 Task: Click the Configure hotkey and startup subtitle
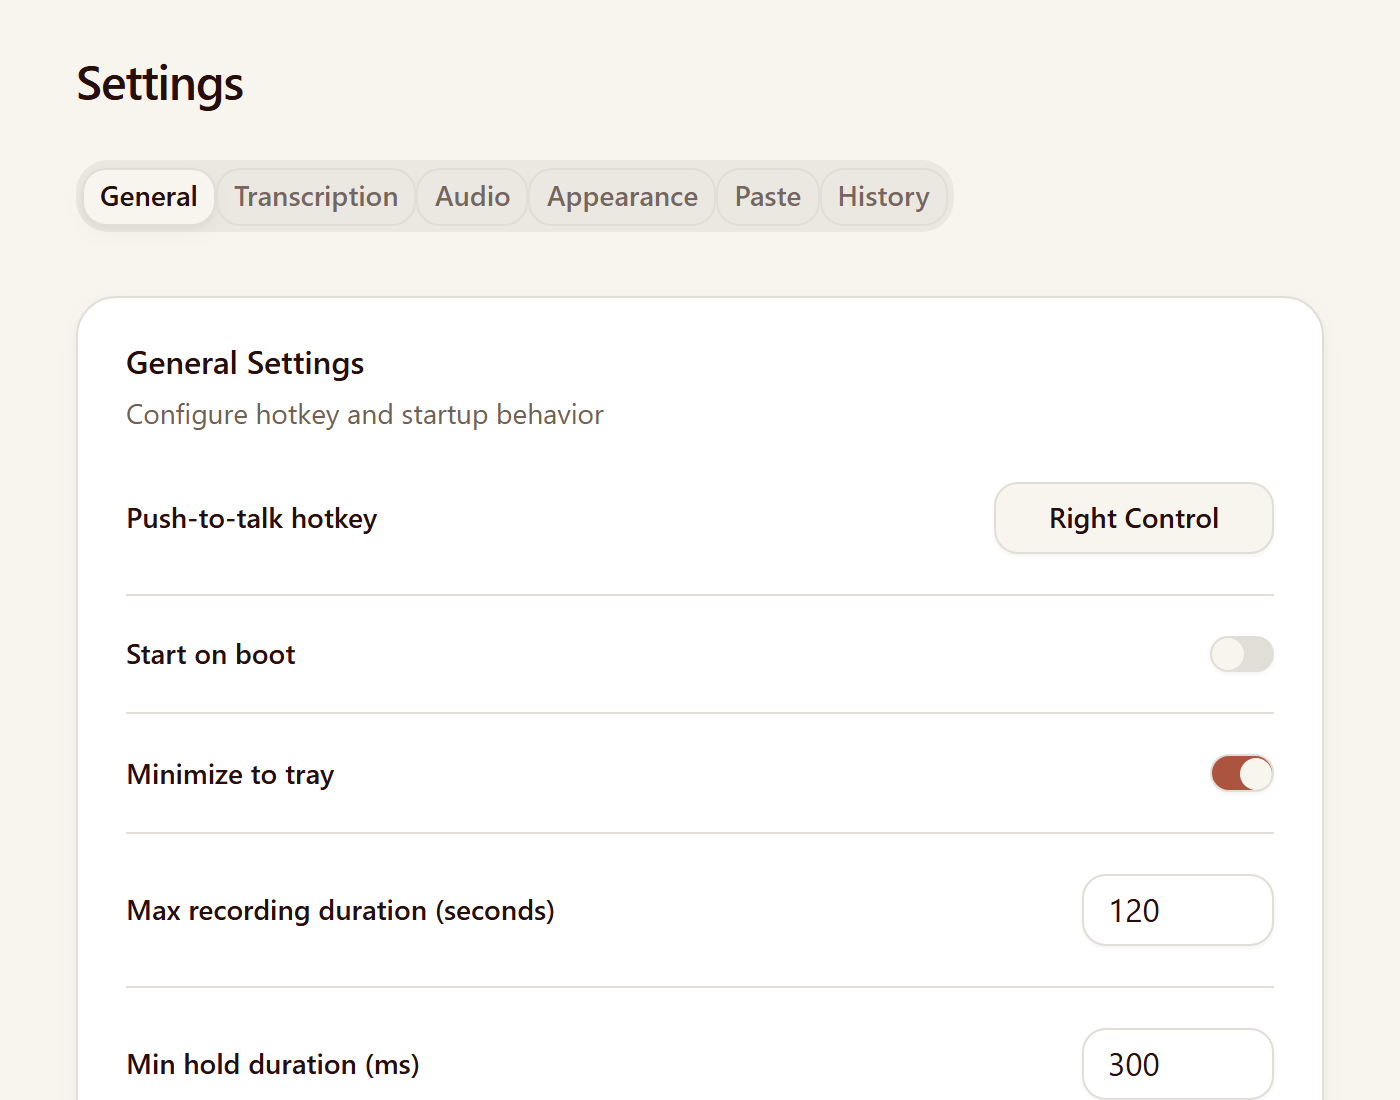click(365, 415)
